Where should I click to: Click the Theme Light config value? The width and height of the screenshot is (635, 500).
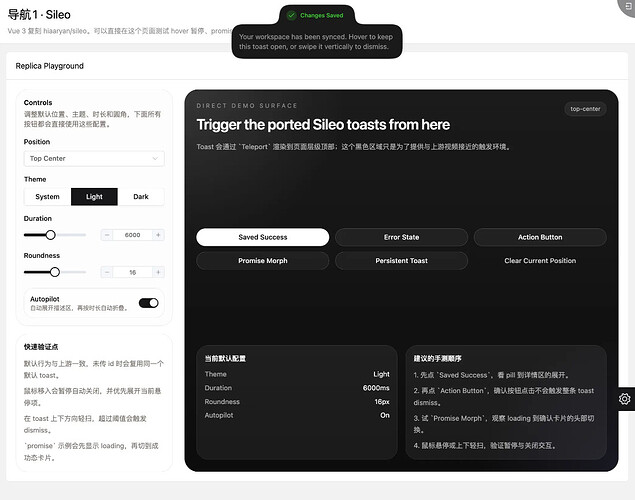point(381,374)
